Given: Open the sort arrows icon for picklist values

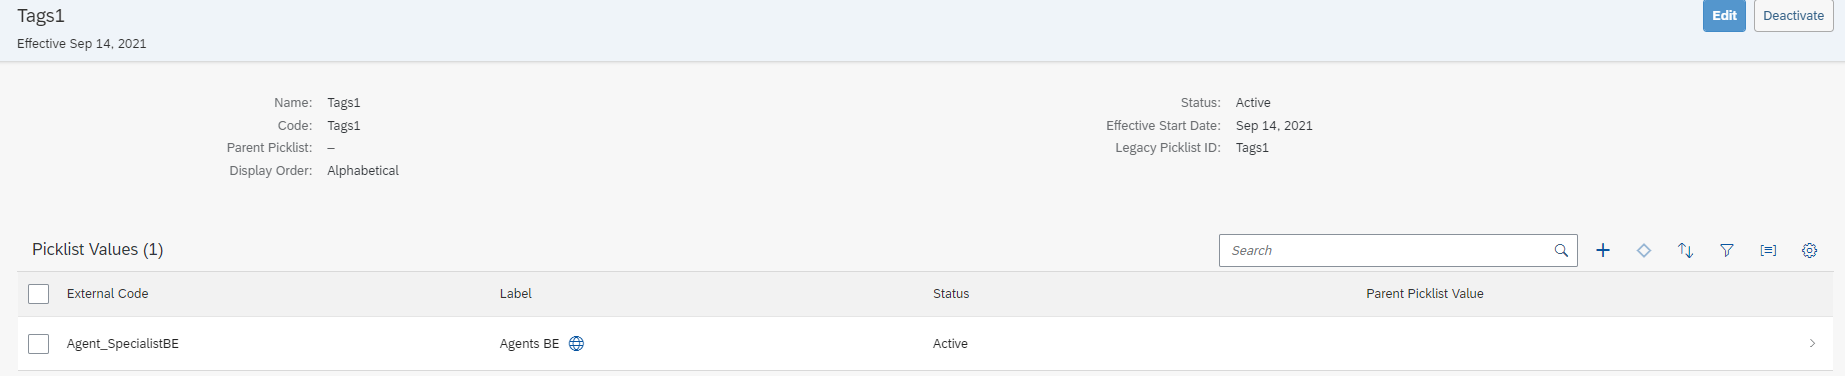Looking at the screenshot, I should [1685, 251].
